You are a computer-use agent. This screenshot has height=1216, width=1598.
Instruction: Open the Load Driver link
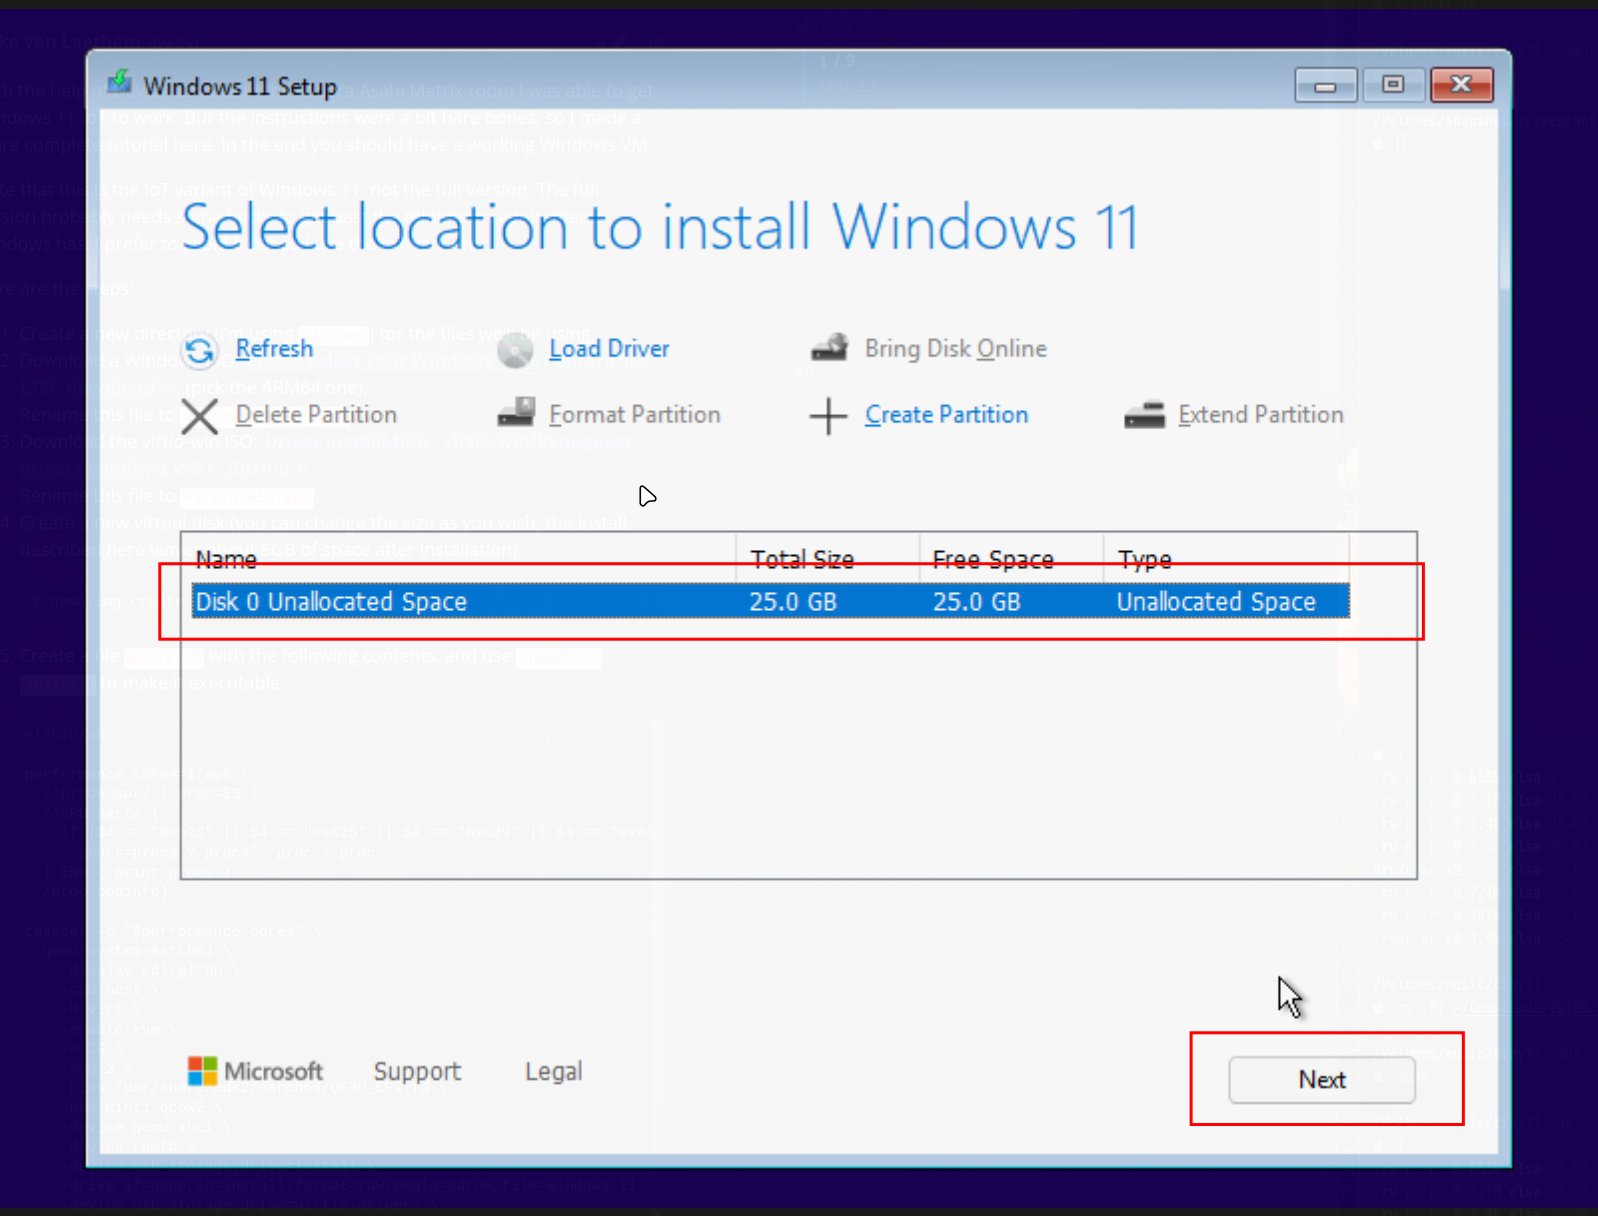tap(609, 349)
